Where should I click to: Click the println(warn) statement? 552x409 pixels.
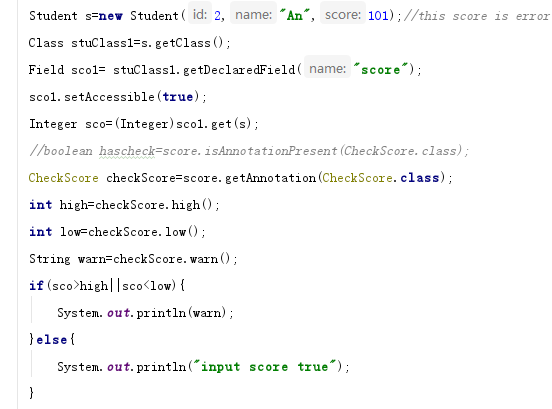point(145,313)
